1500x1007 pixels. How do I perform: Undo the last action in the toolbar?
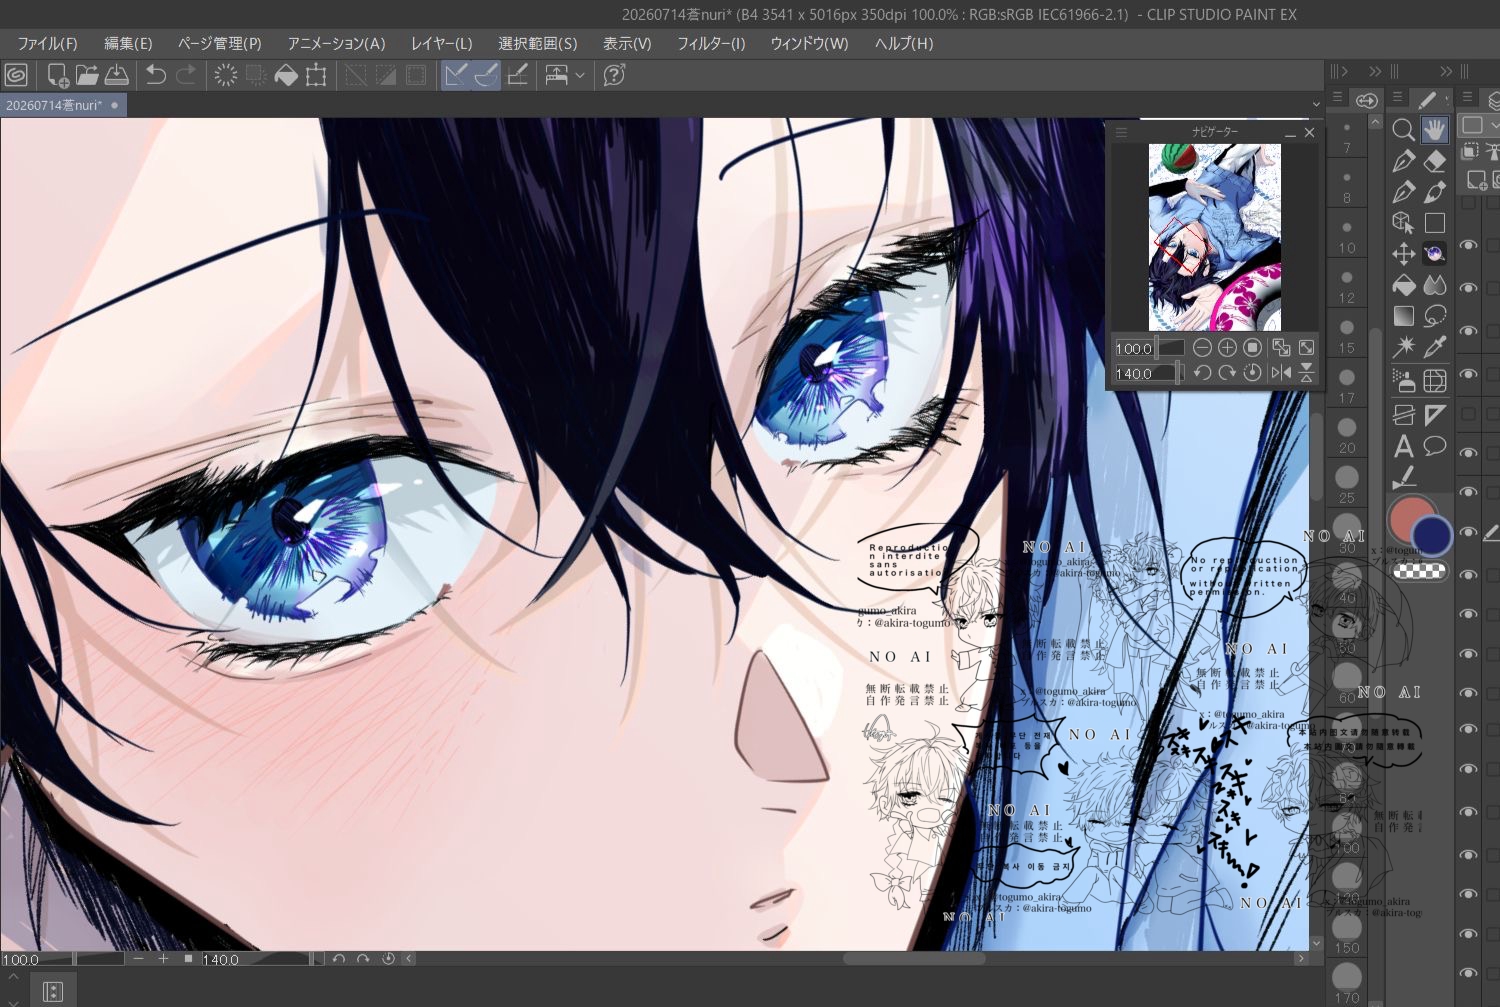(156, 75)
